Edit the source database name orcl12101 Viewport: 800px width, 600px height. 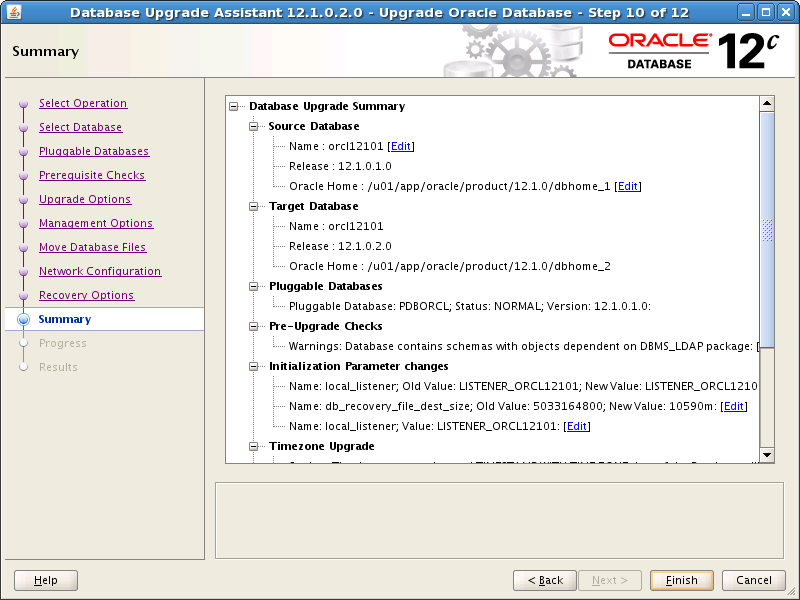point(401,146)
